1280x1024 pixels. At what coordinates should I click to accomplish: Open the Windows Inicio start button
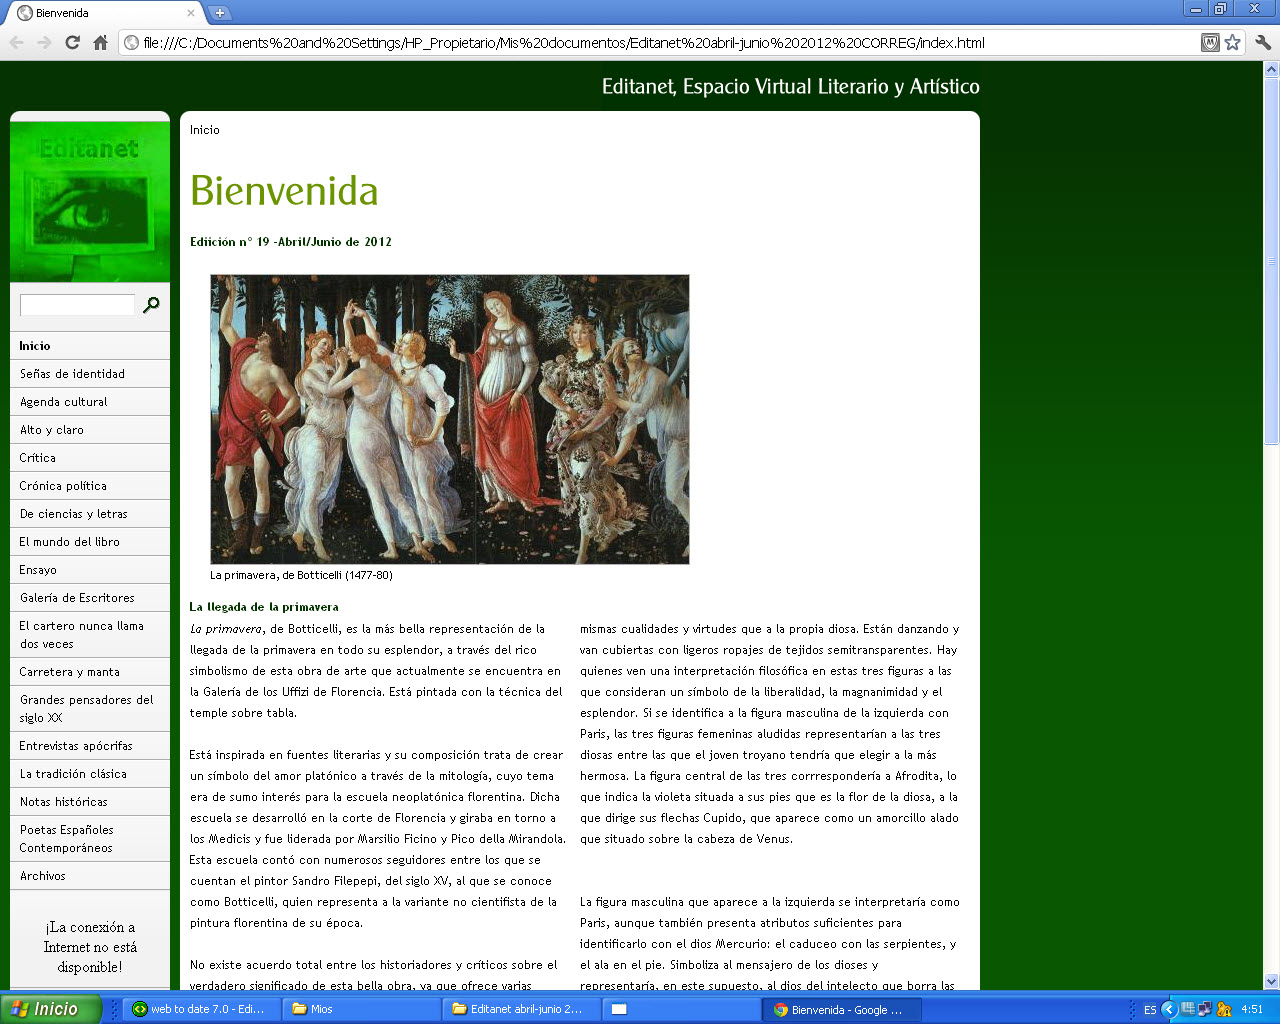tap(50, 1009)
